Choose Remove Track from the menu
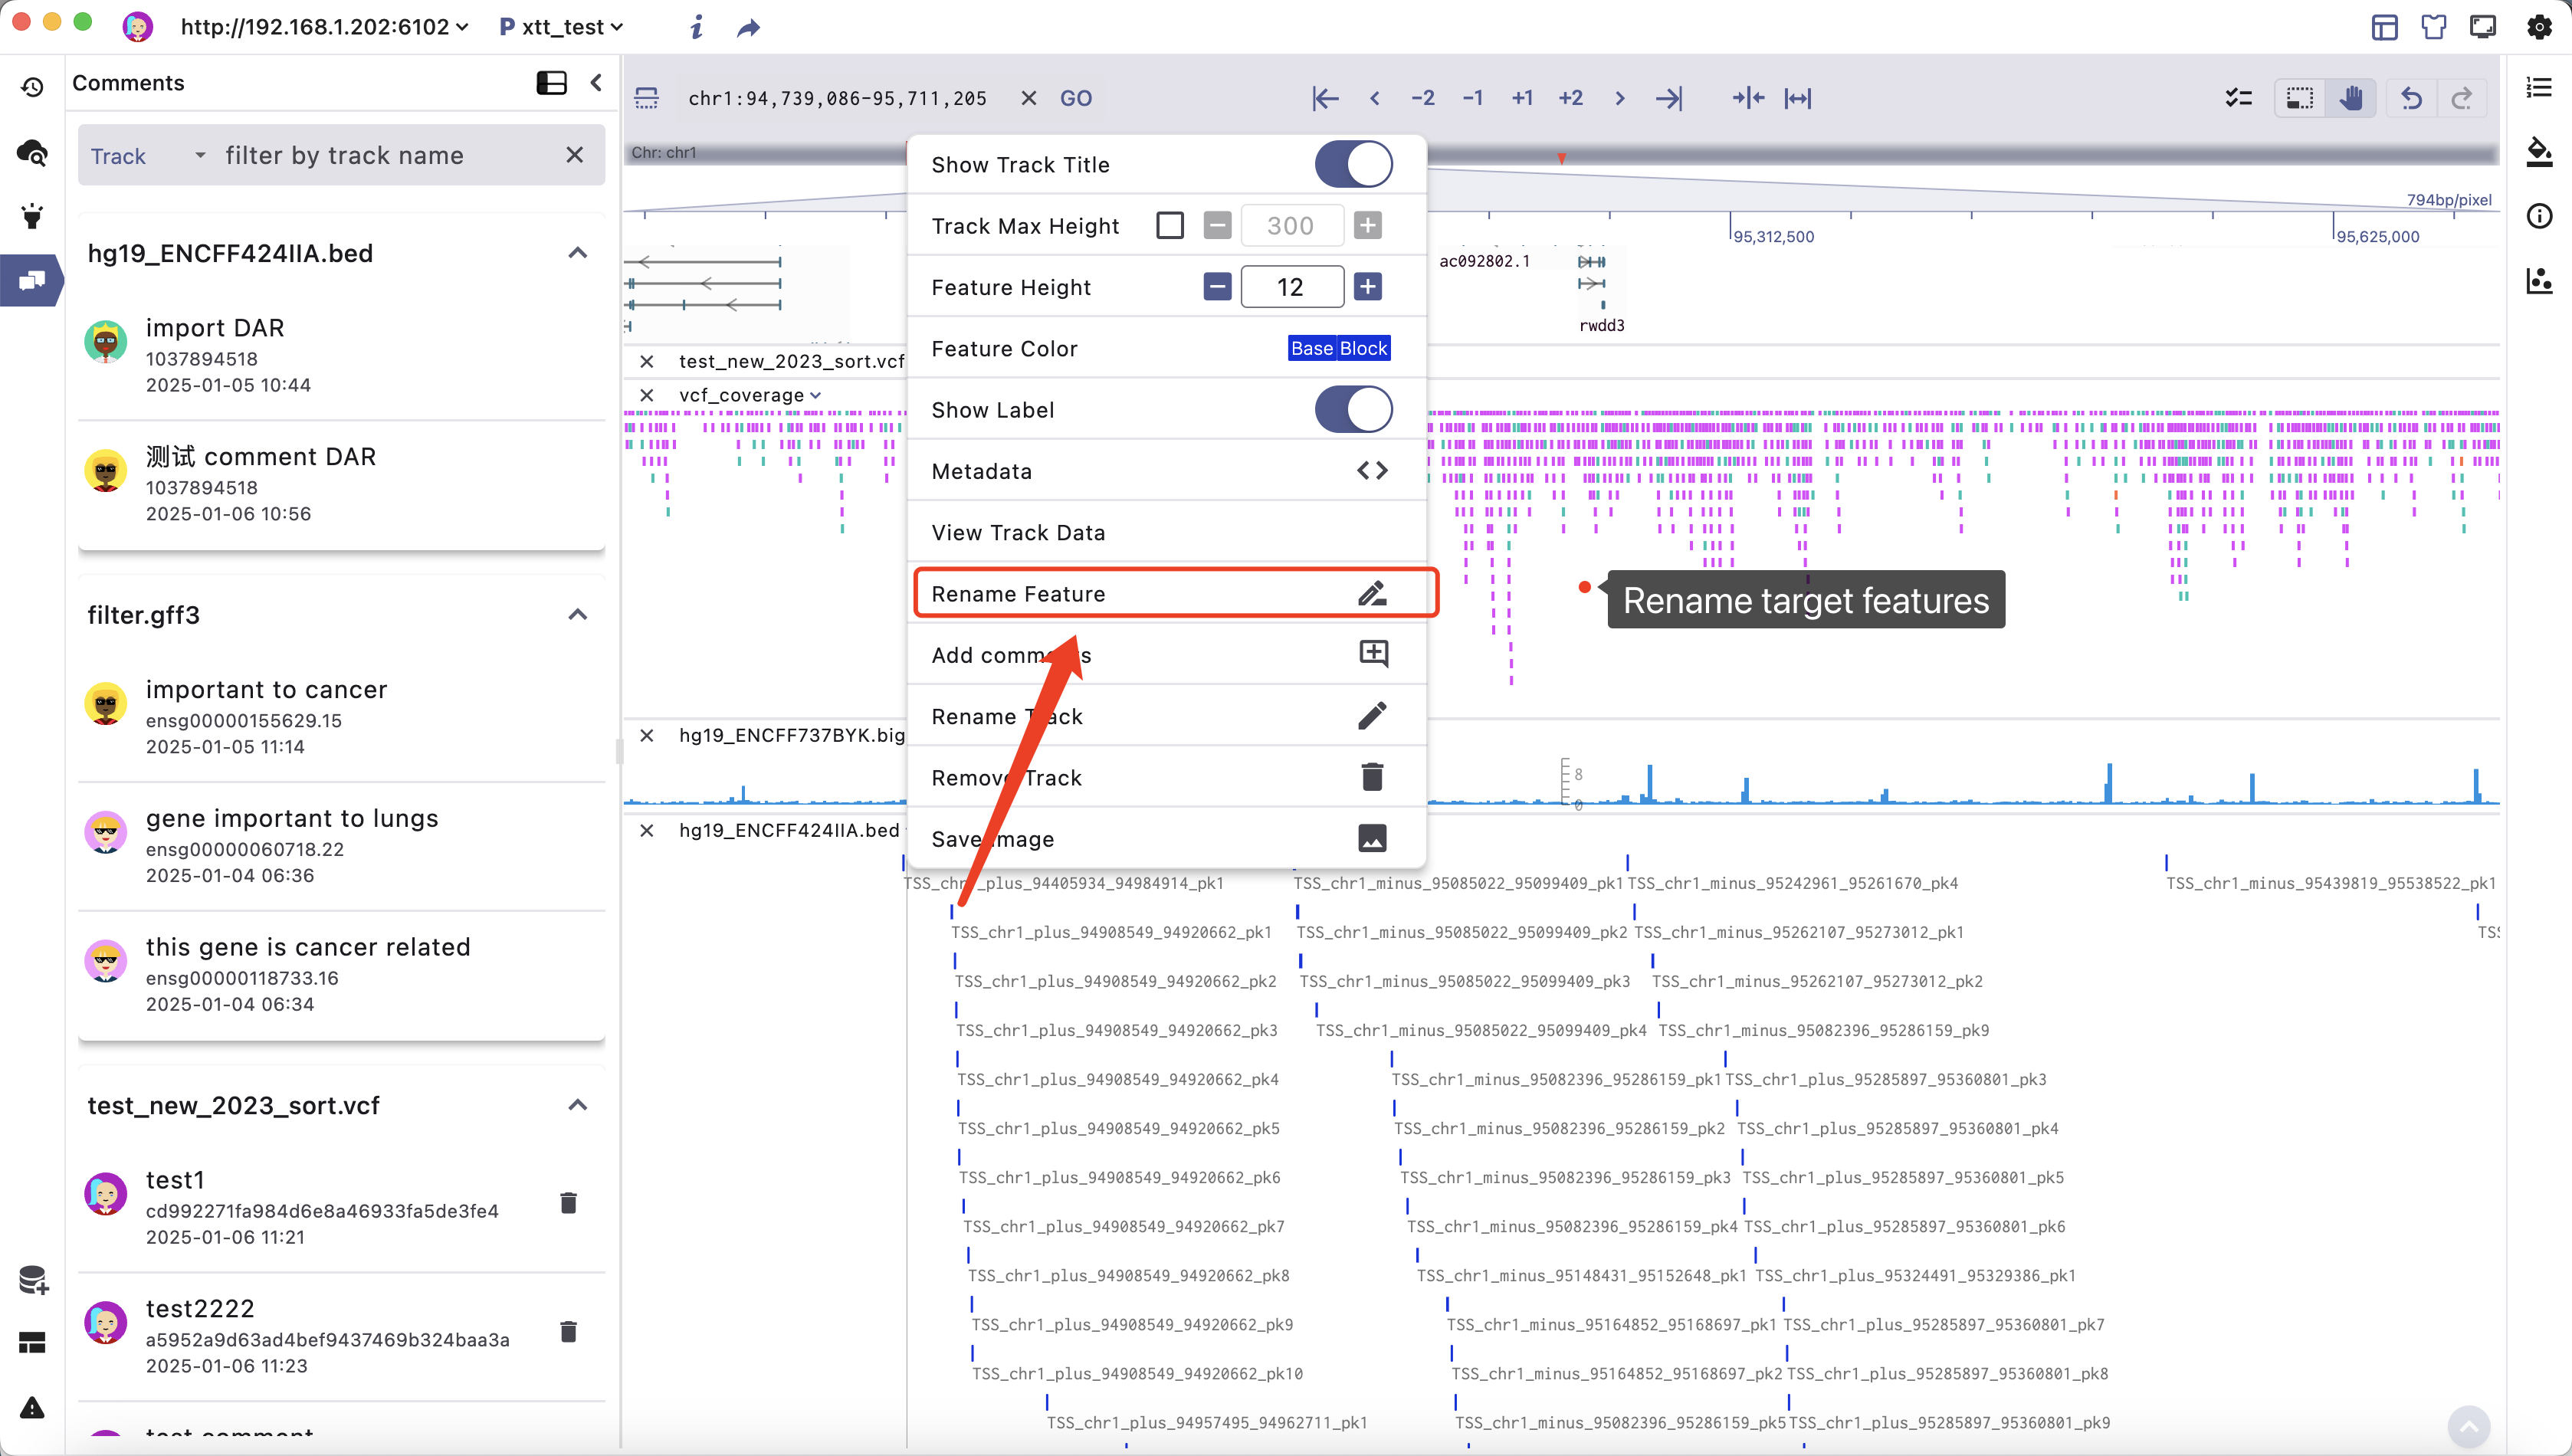The height and width of the screenshot is (1456, 2572). pyautogui.click(x=1166, y=777)
